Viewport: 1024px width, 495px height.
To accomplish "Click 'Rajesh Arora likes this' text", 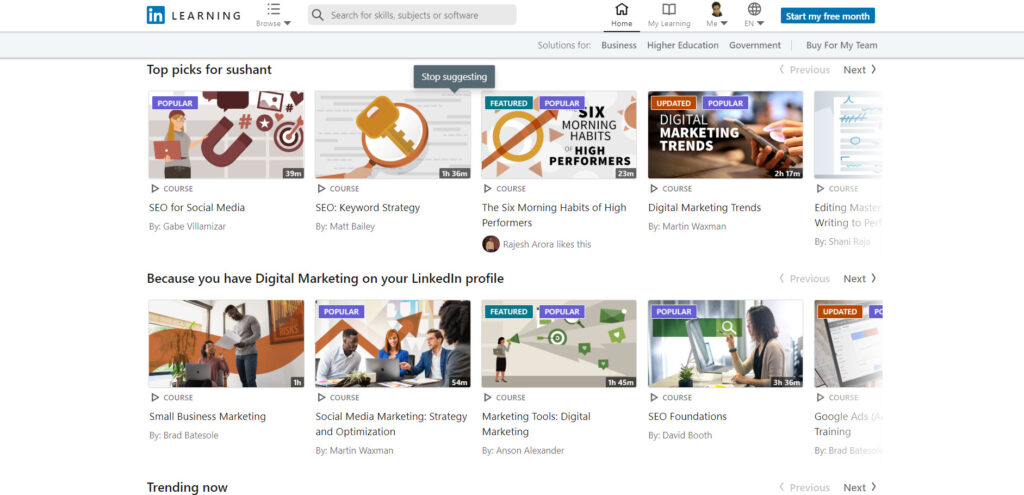I will coord(547,244).
